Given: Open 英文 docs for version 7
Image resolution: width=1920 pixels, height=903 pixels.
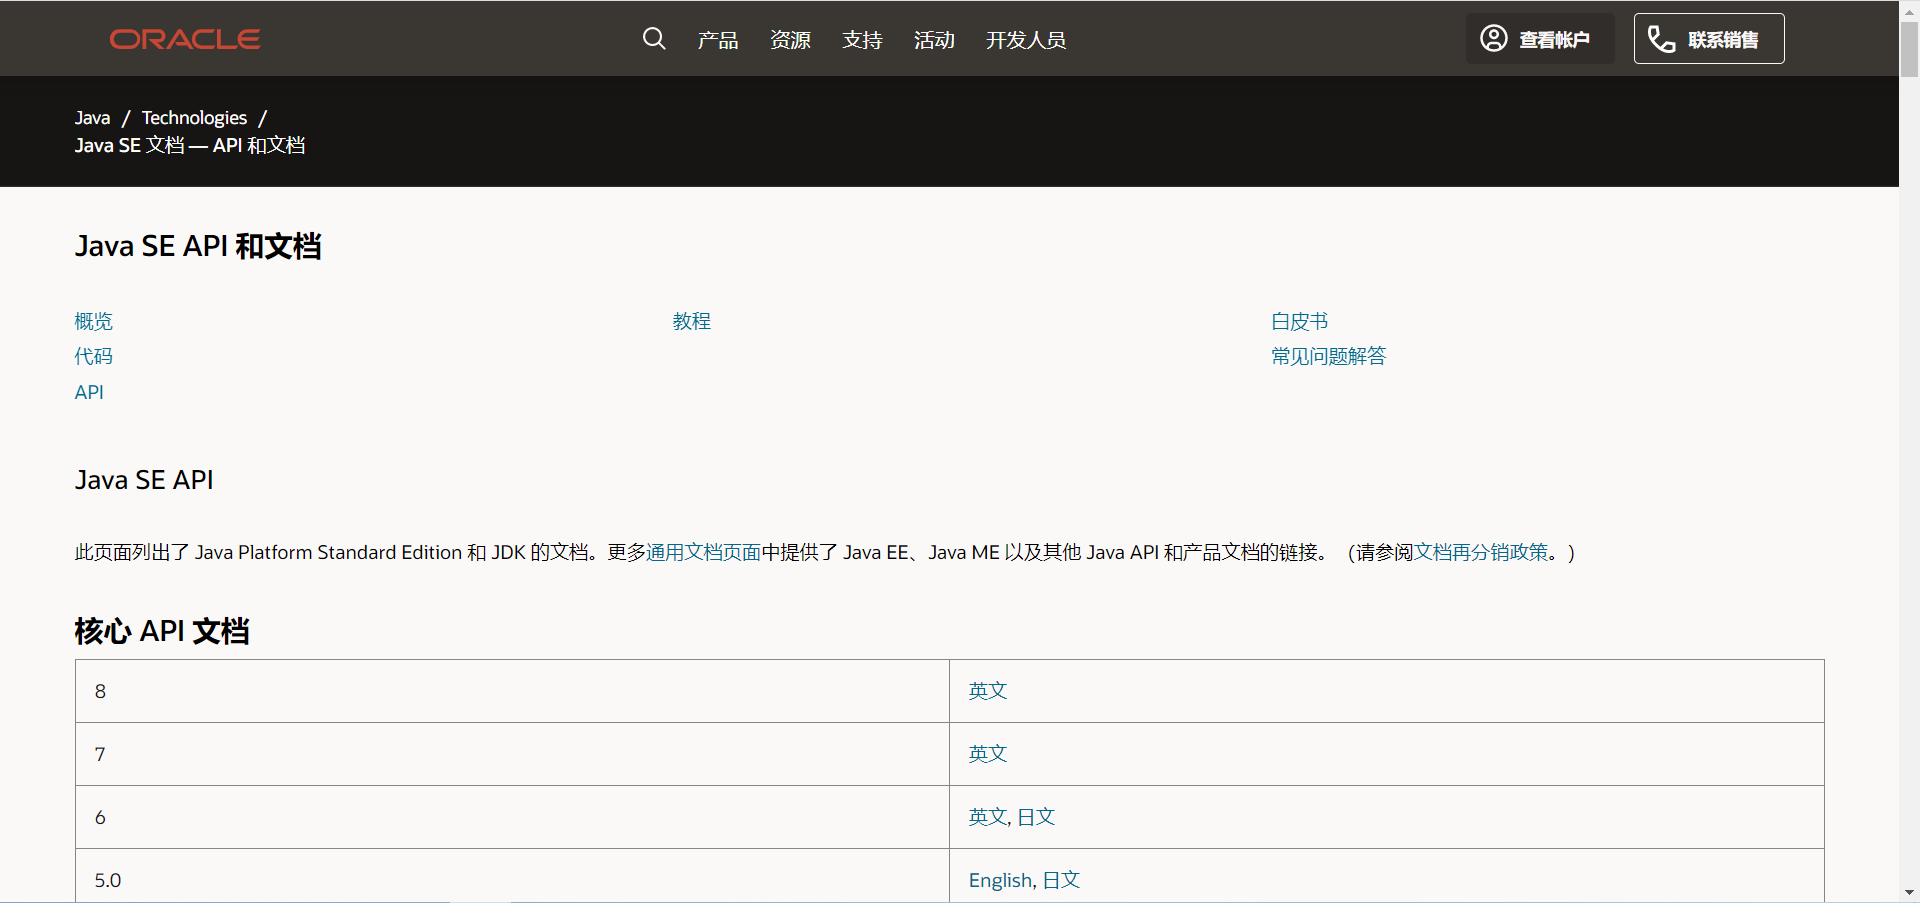Looking at the screenshot, I should click(x=988, y=754).
